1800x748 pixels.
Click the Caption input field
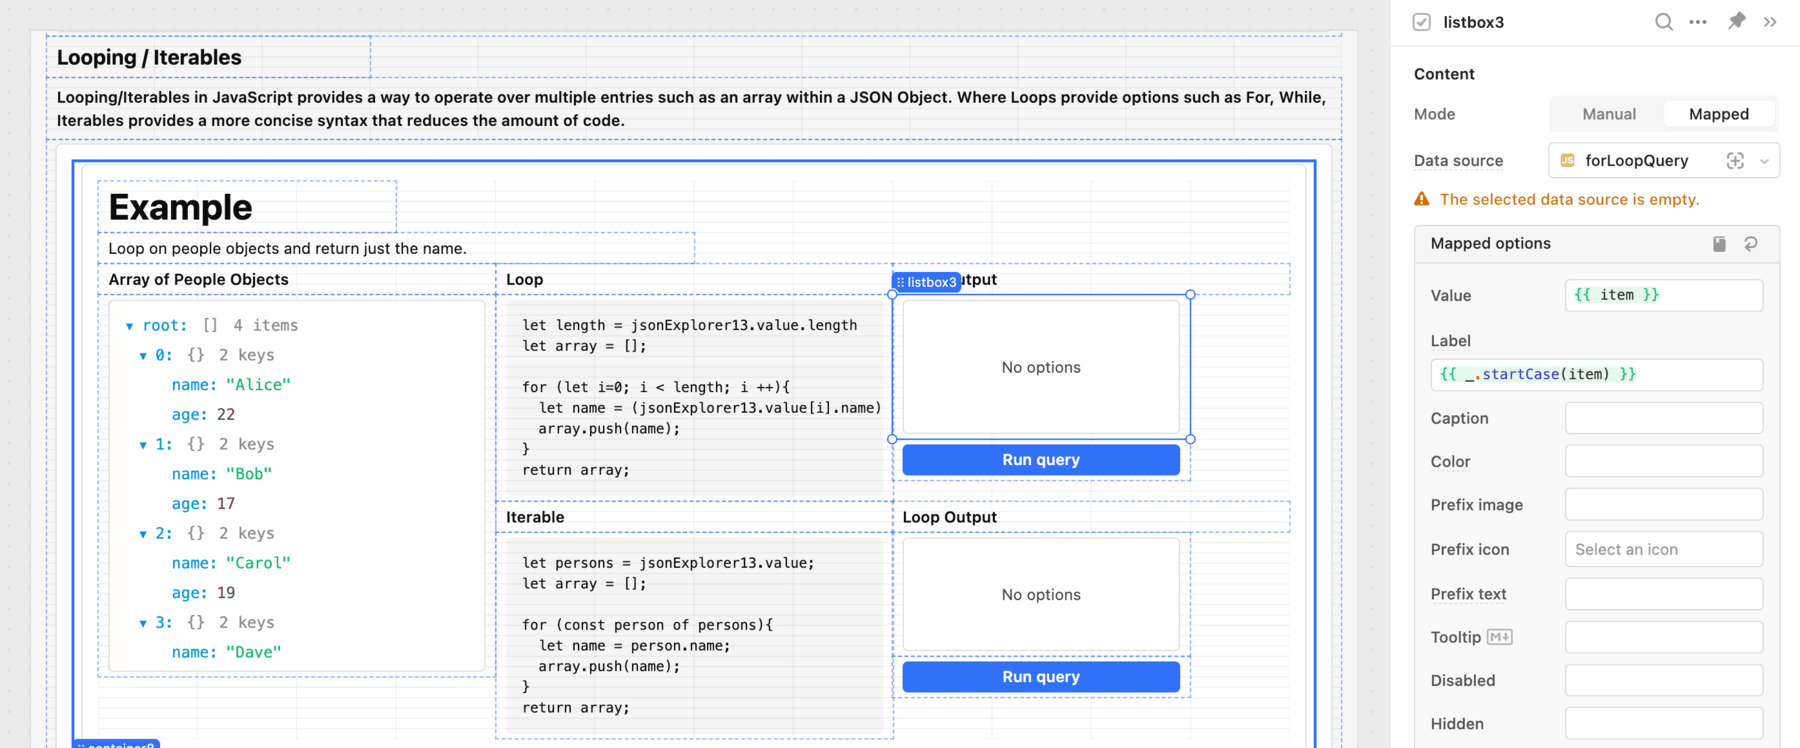(x=1664, y=418)
